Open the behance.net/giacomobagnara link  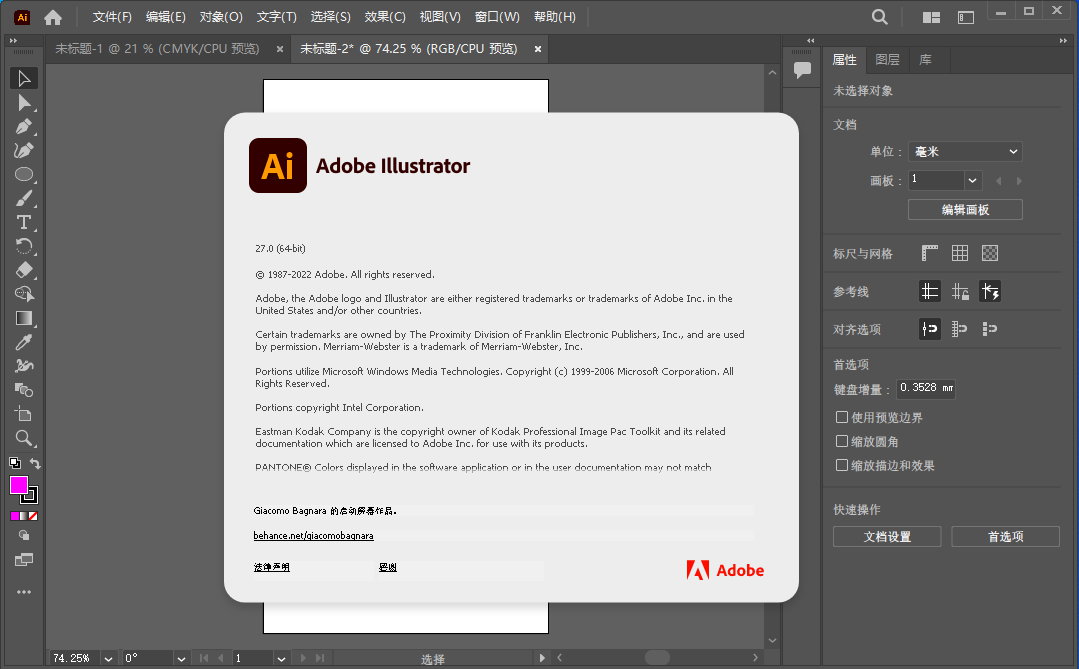pyautogui.click(x=313, y=536)
